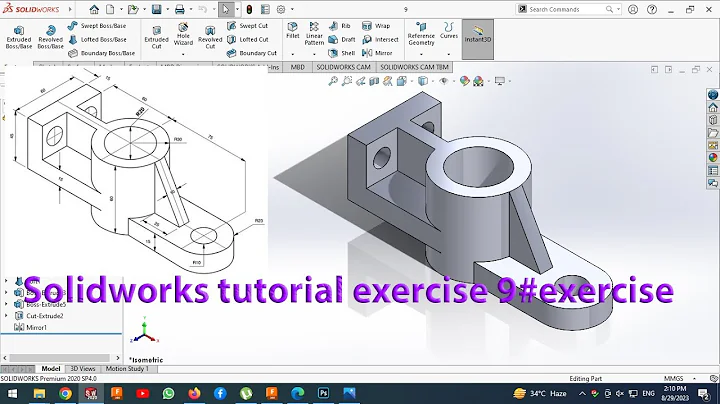Open the New document dropdown arrow
Image resolution: width=720 pixels, height=404 pixels.
pyautogui.click(x=121, y=9)
